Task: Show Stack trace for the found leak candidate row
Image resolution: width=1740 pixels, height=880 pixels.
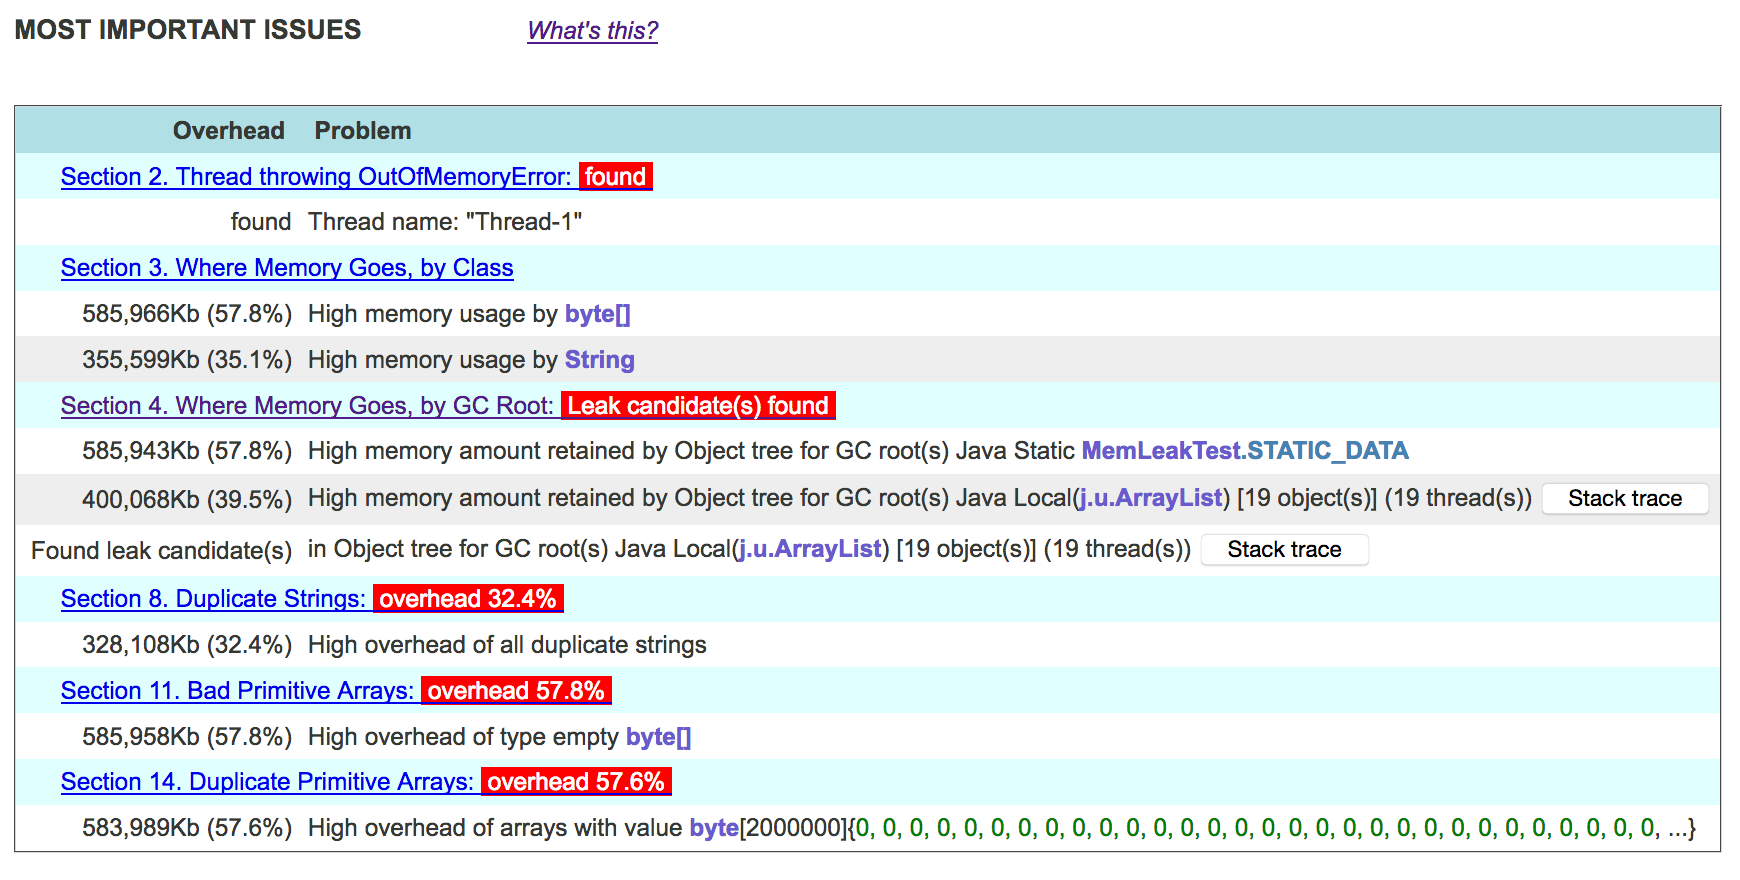Action: 1284,550
